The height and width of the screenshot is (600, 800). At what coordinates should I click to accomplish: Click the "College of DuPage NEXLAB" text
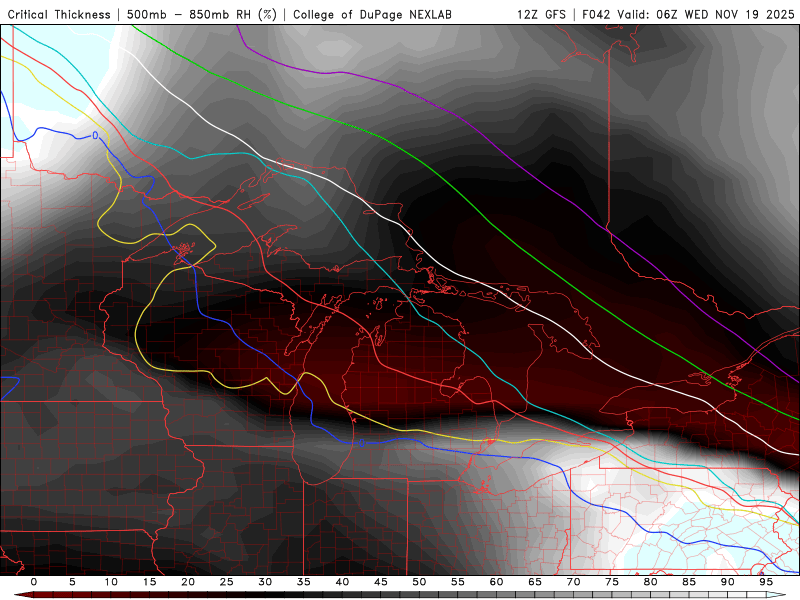tap(372, 15)
